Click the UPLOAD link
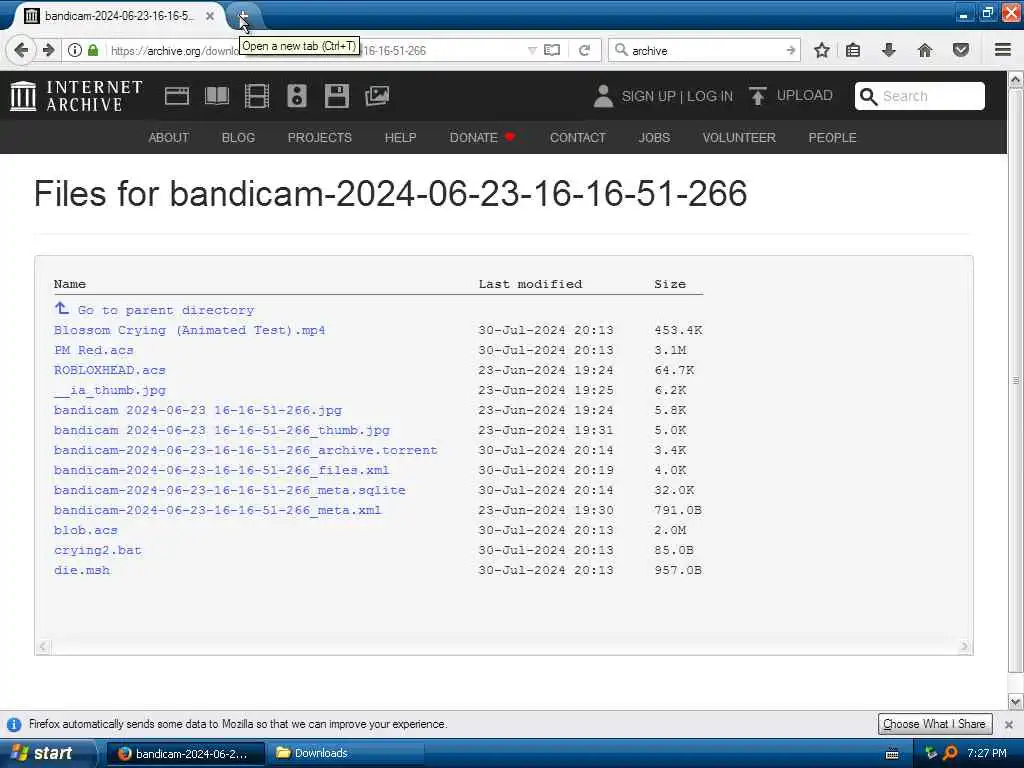Screen dimensions: 1024x768 coord(805,95)
